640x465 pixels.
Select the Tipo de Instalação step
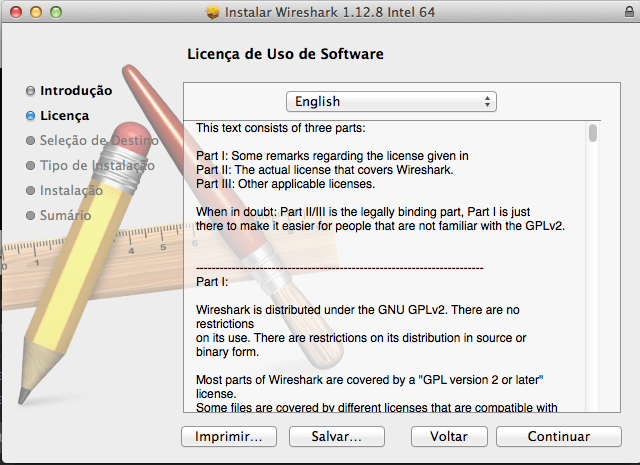pos(96,165)
